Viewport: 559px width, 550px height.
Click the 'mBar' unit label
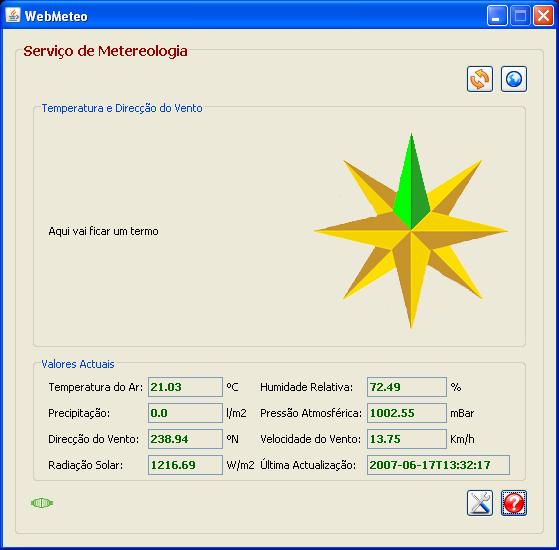tap(462, 413)
